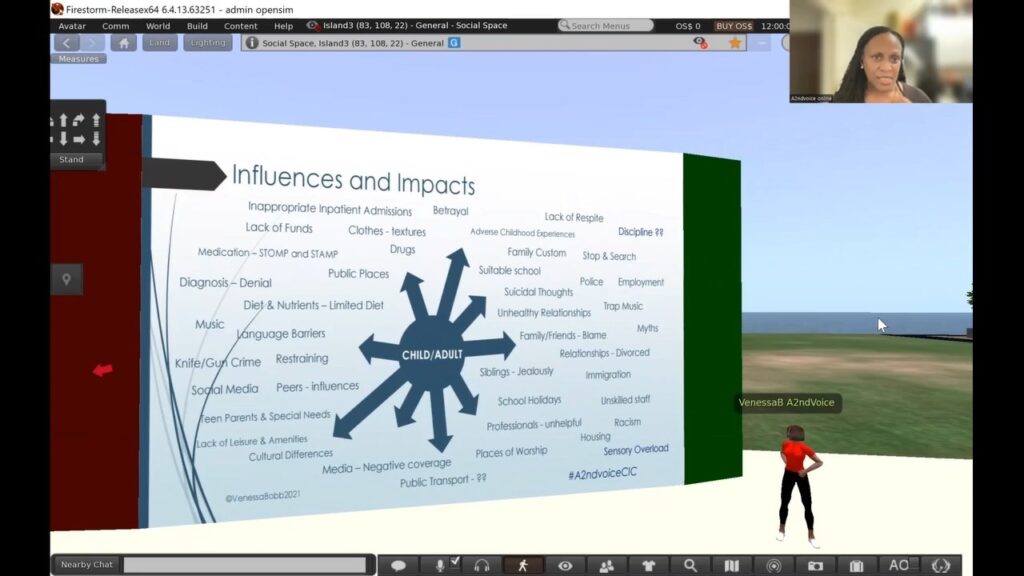This screenshot has width=1024, height=576.
Task: Focus the nearby chat text input
Action: coord(245,565)
